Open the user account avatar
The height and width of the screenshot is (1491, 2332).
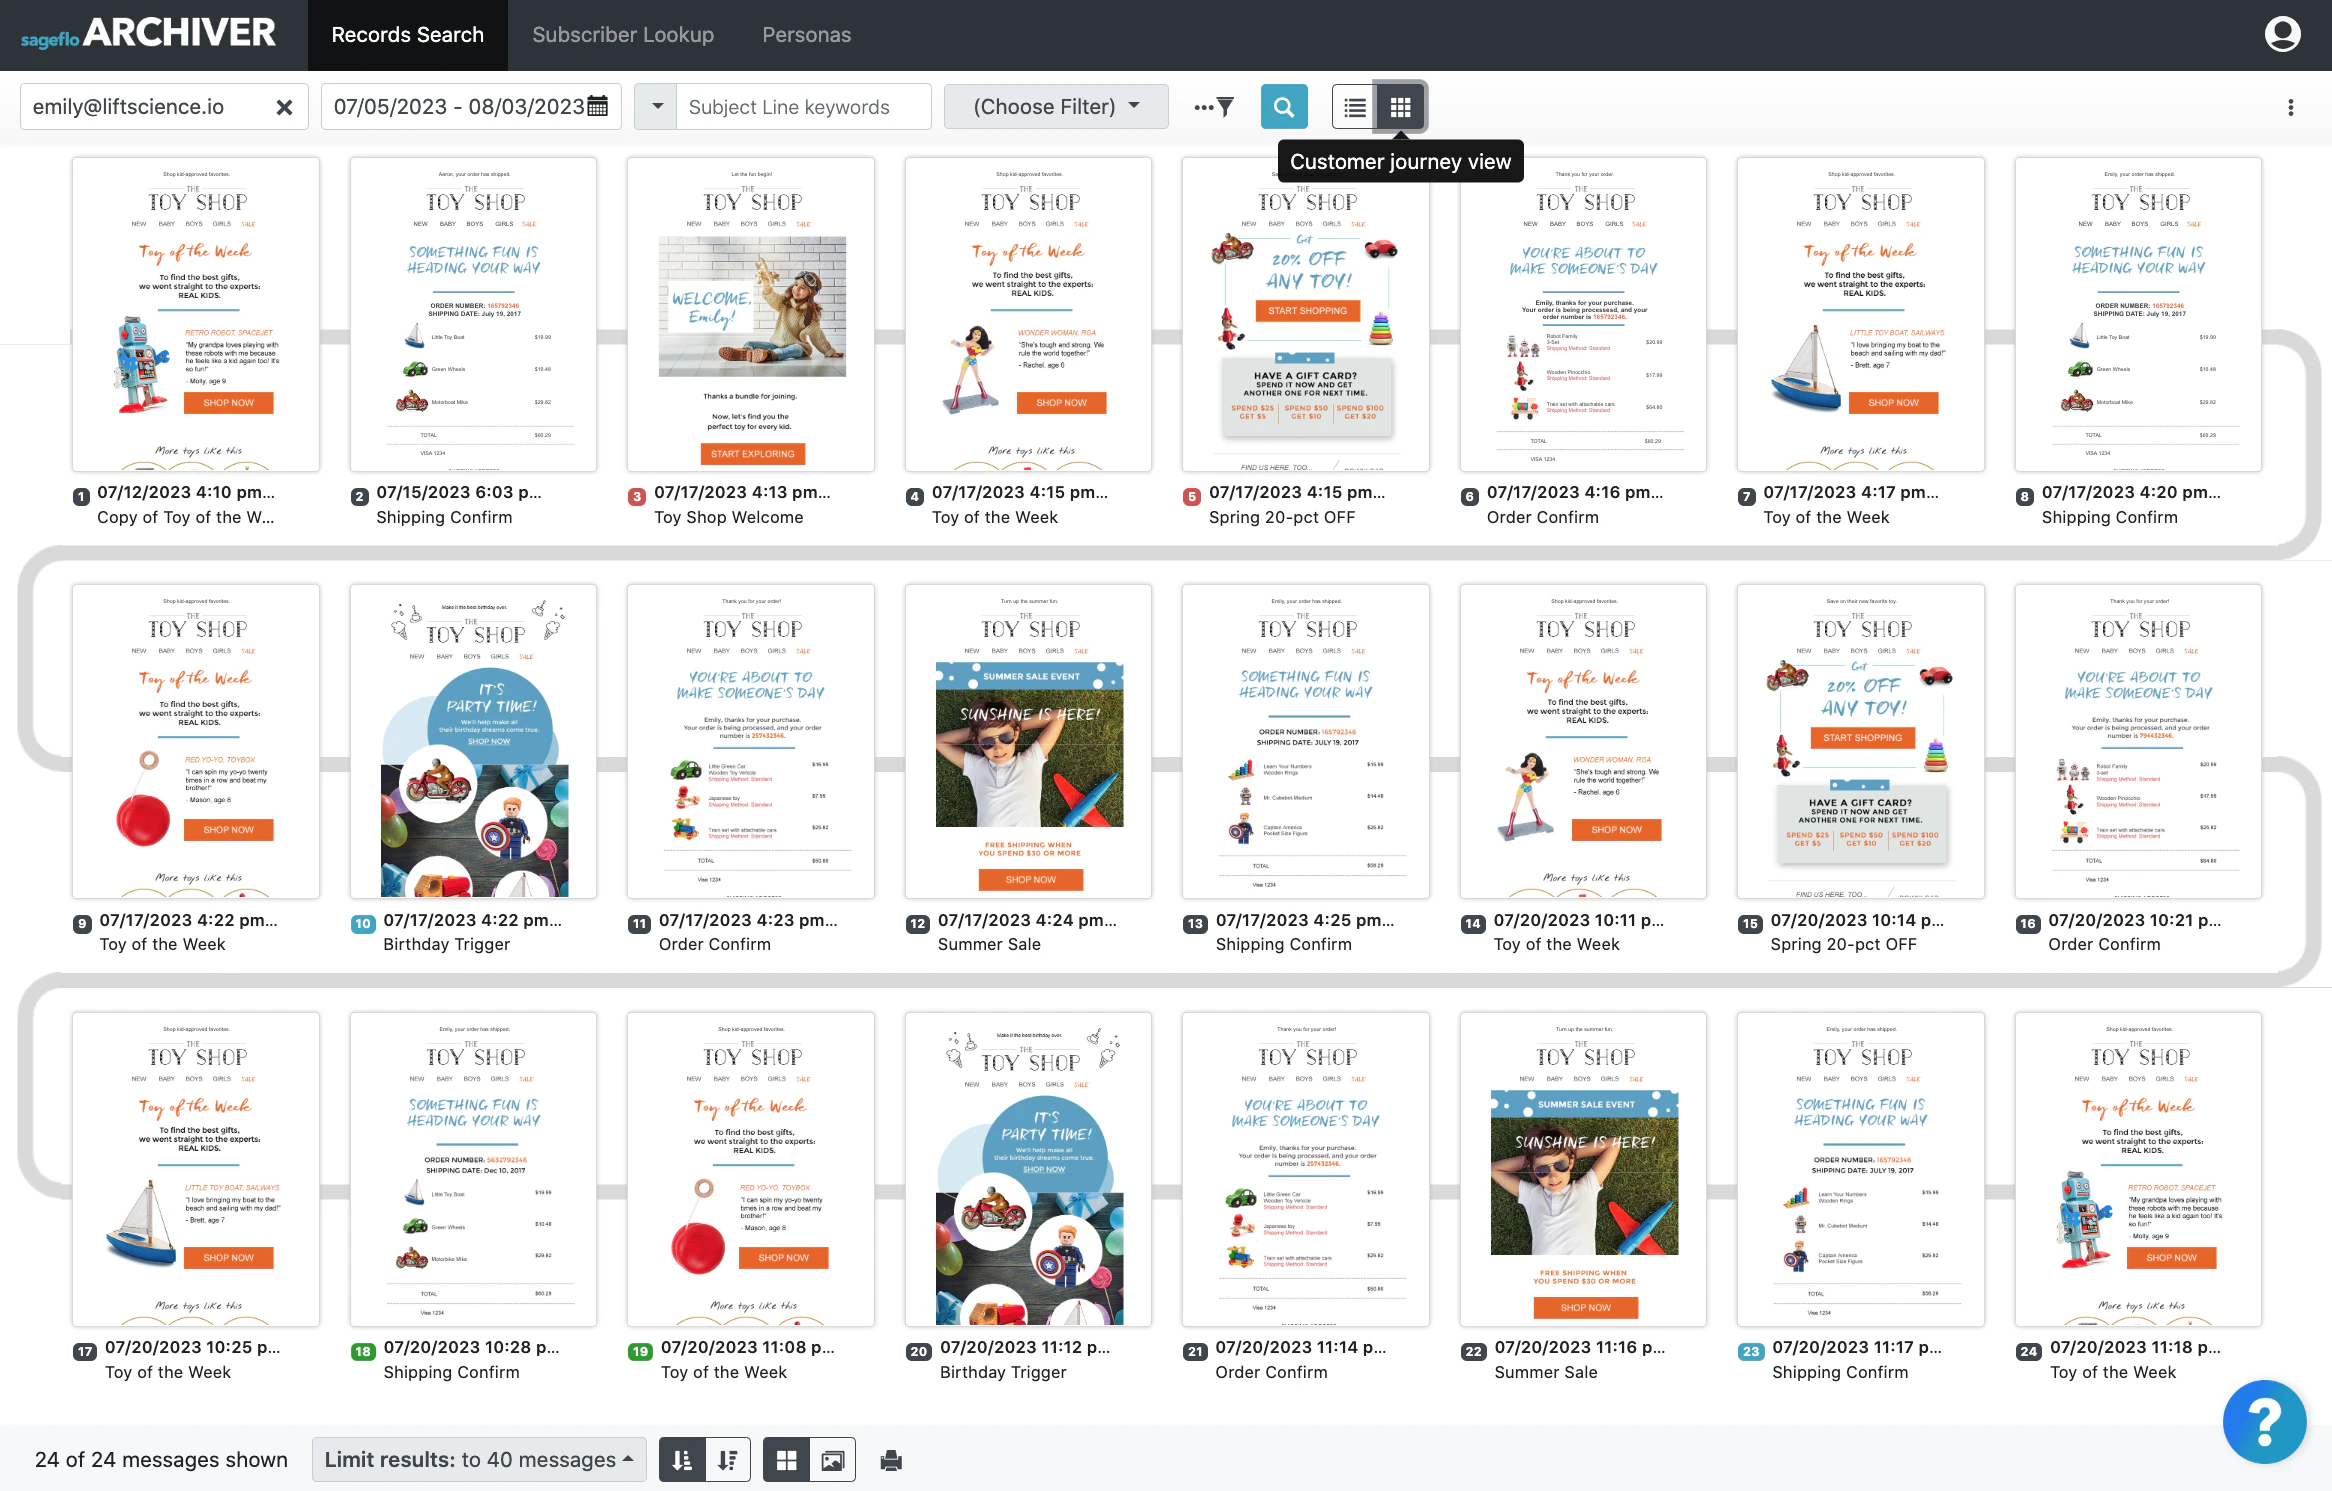(2282, 33)
